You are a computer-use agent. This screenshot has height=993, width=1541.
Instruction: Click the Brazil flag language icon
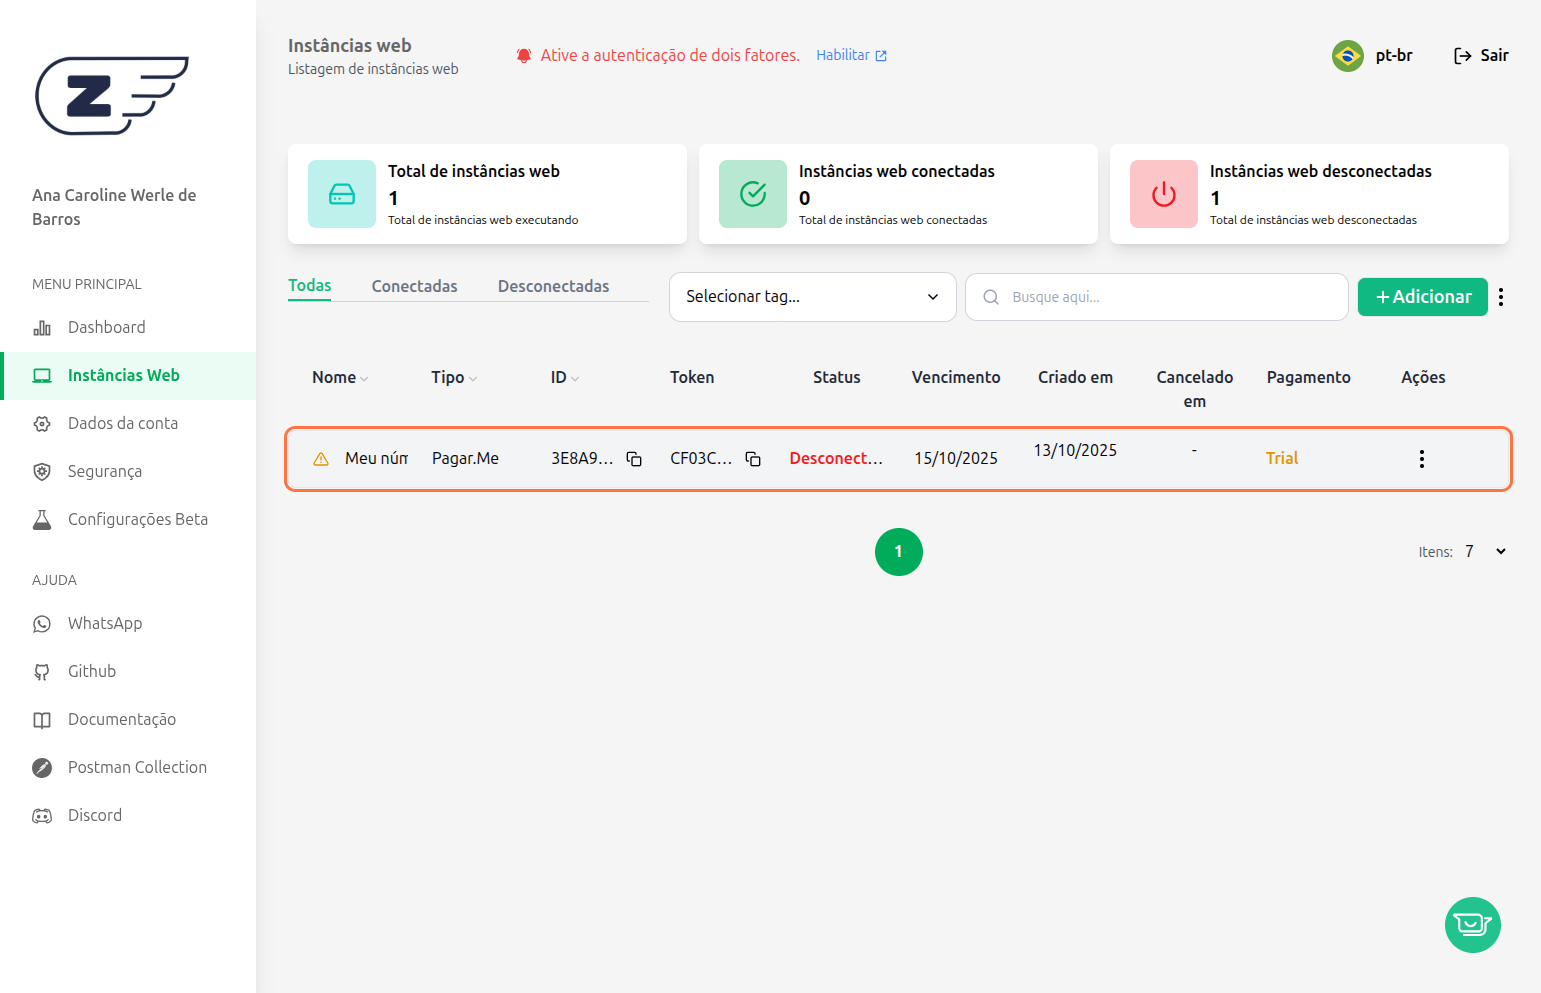click(1348, 56)
